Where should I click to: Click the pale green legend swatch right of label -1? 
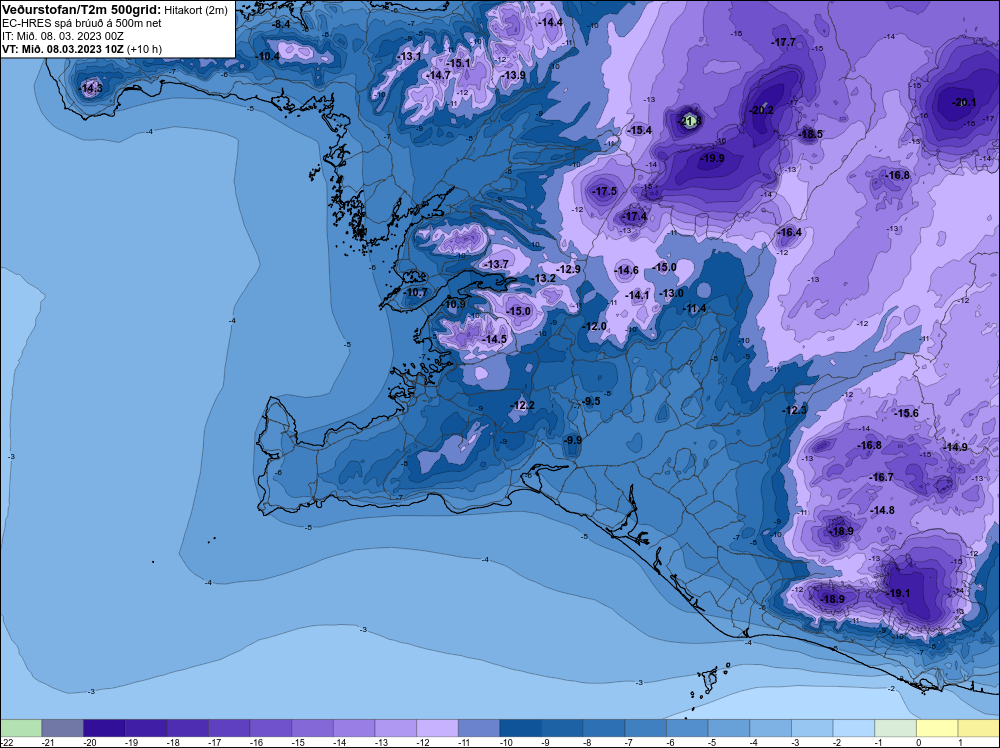coord(895,728)
